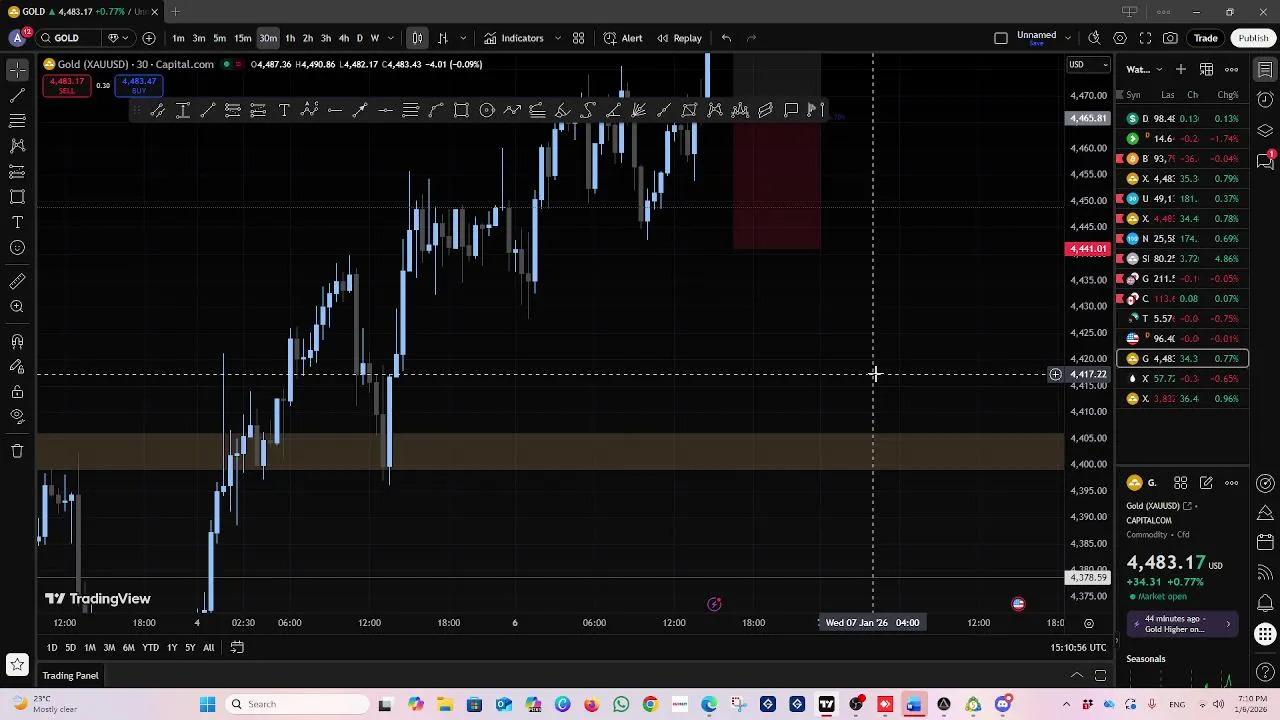Open Alerts panel alarm clock icon
This screenshot has width=1280, height=720.
click(x=1265, y=99)
